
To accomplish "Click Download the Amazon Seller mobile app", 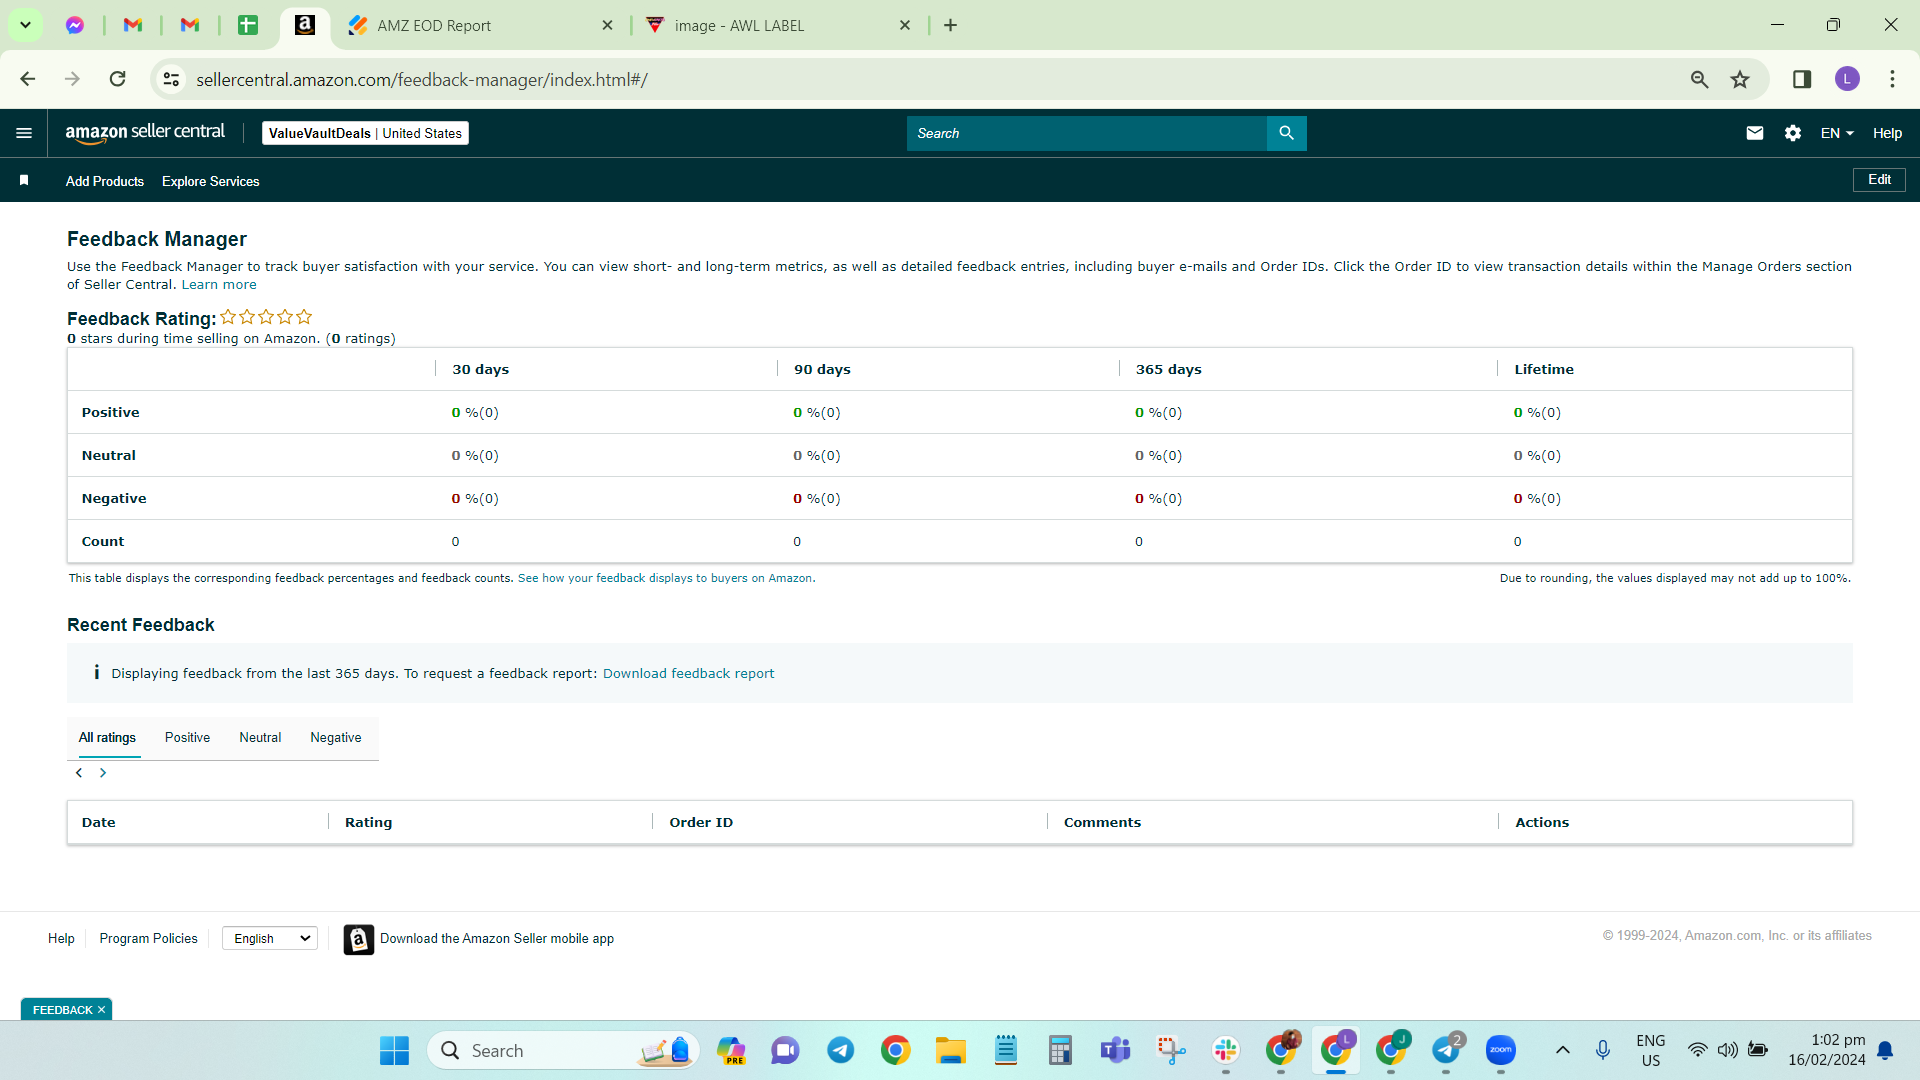I will coord(497,938).
